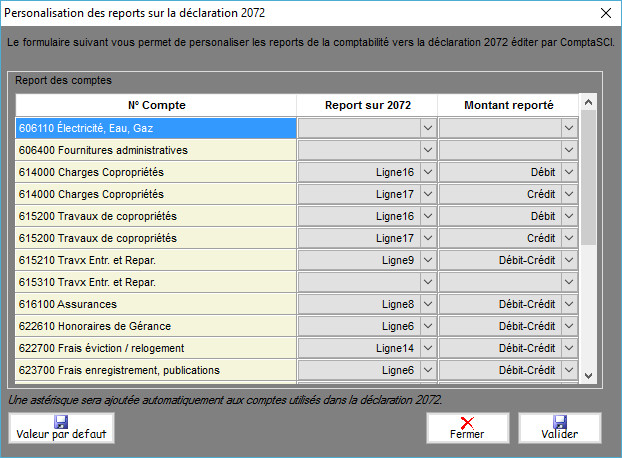Open Ligne14 dropdown for Frais éviction / relogement
This screenshot has width=622, height=458.
coord(427,348)
